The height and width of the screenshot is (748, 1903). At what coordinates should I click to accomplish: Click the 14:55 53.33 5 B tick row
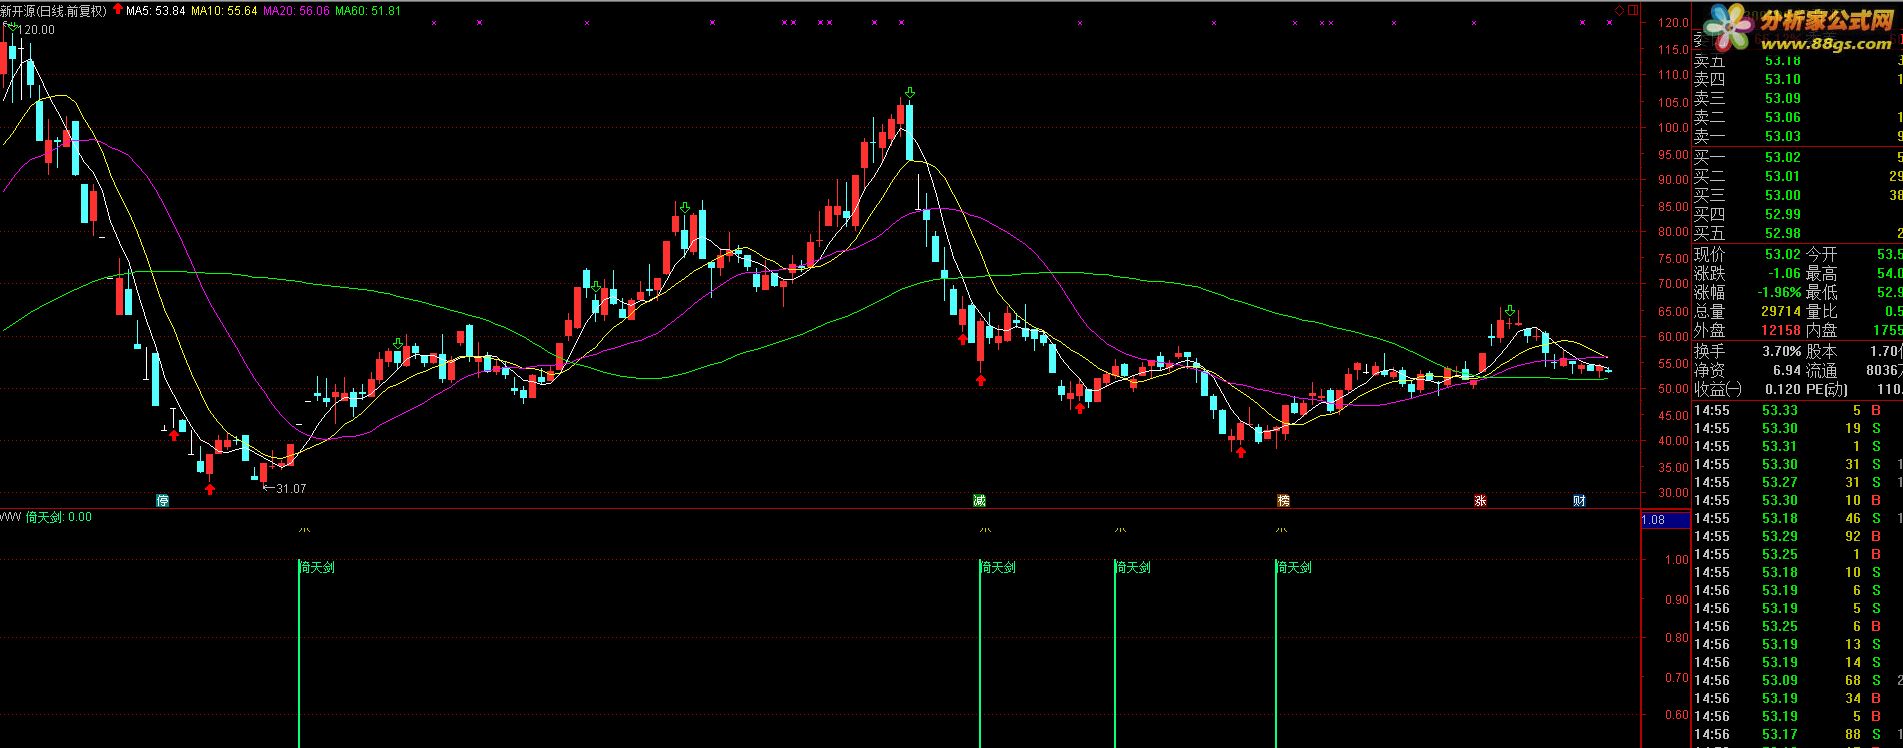(x=1797, y=410)
